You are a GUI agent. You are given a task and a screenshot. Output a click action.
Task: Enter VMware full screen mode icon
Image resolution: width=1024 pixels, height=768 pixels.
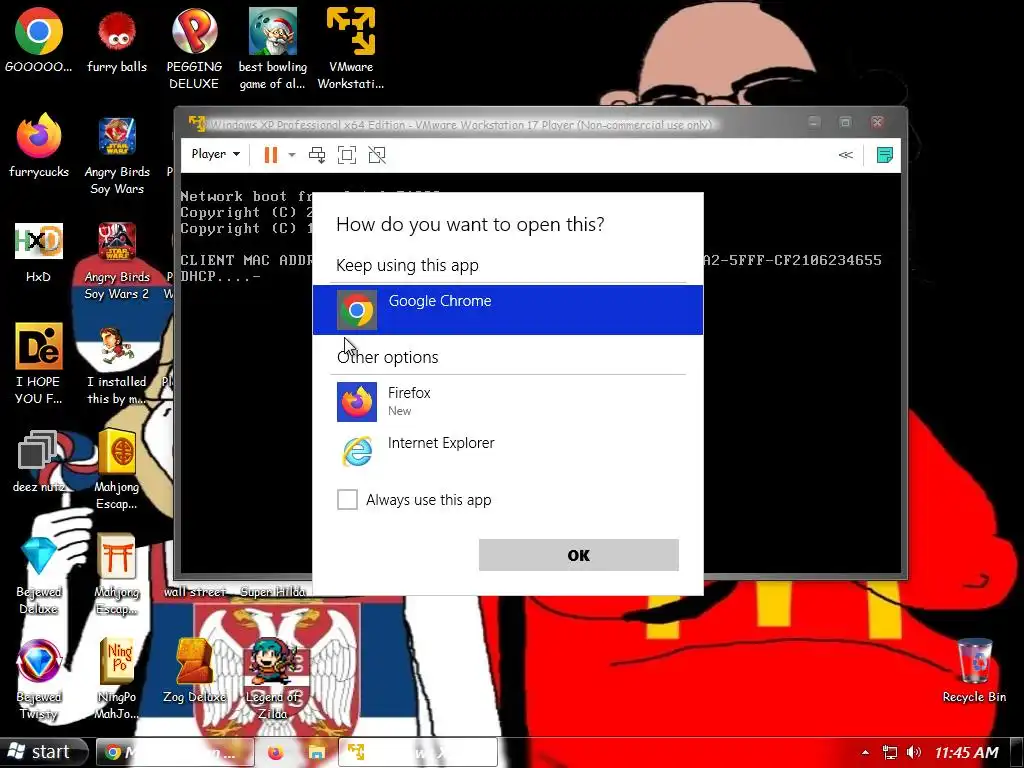point(347,155)
